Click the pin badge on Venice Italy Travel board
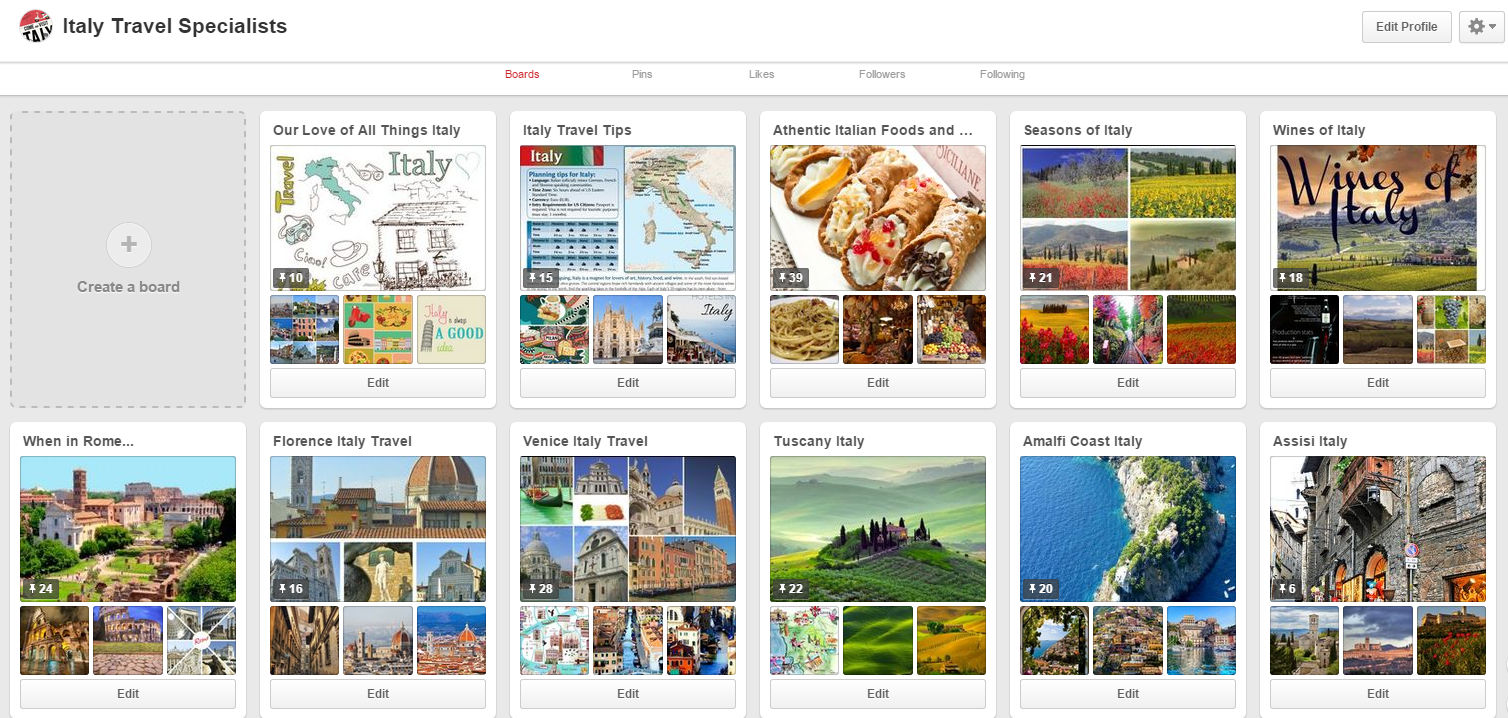1508x718 pixels. 540,588
